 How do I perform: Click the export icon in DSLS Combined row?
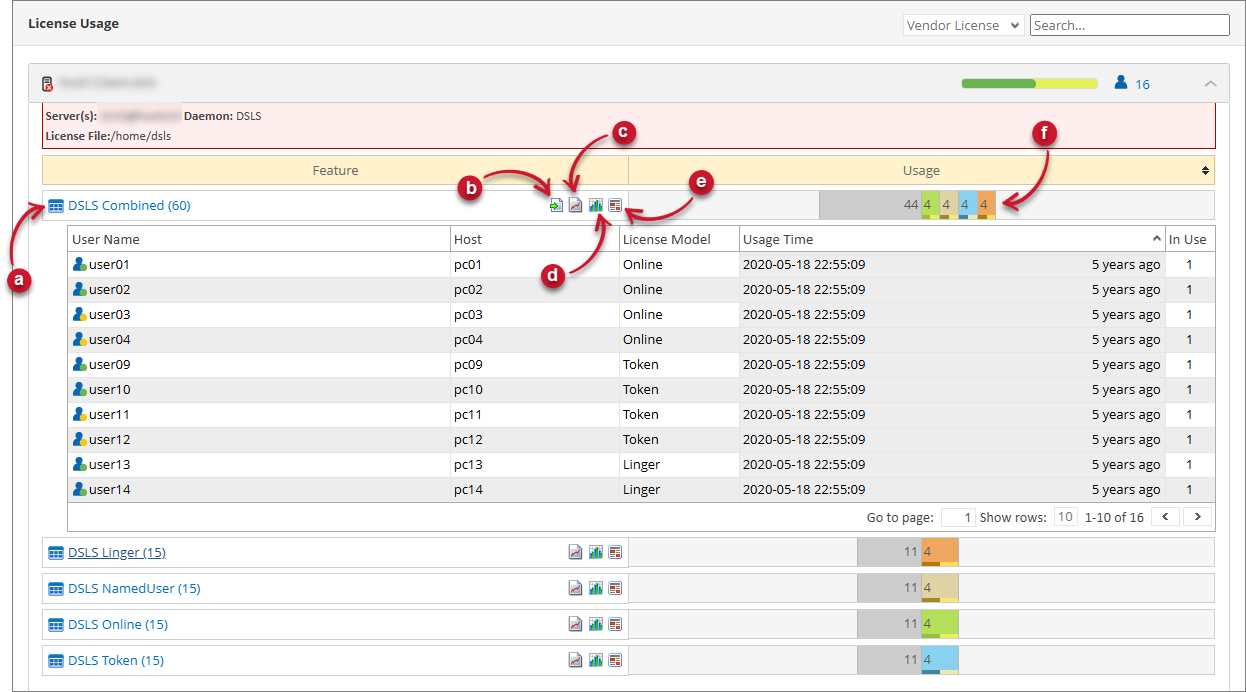pyautogui.click(x=556, y=205)
